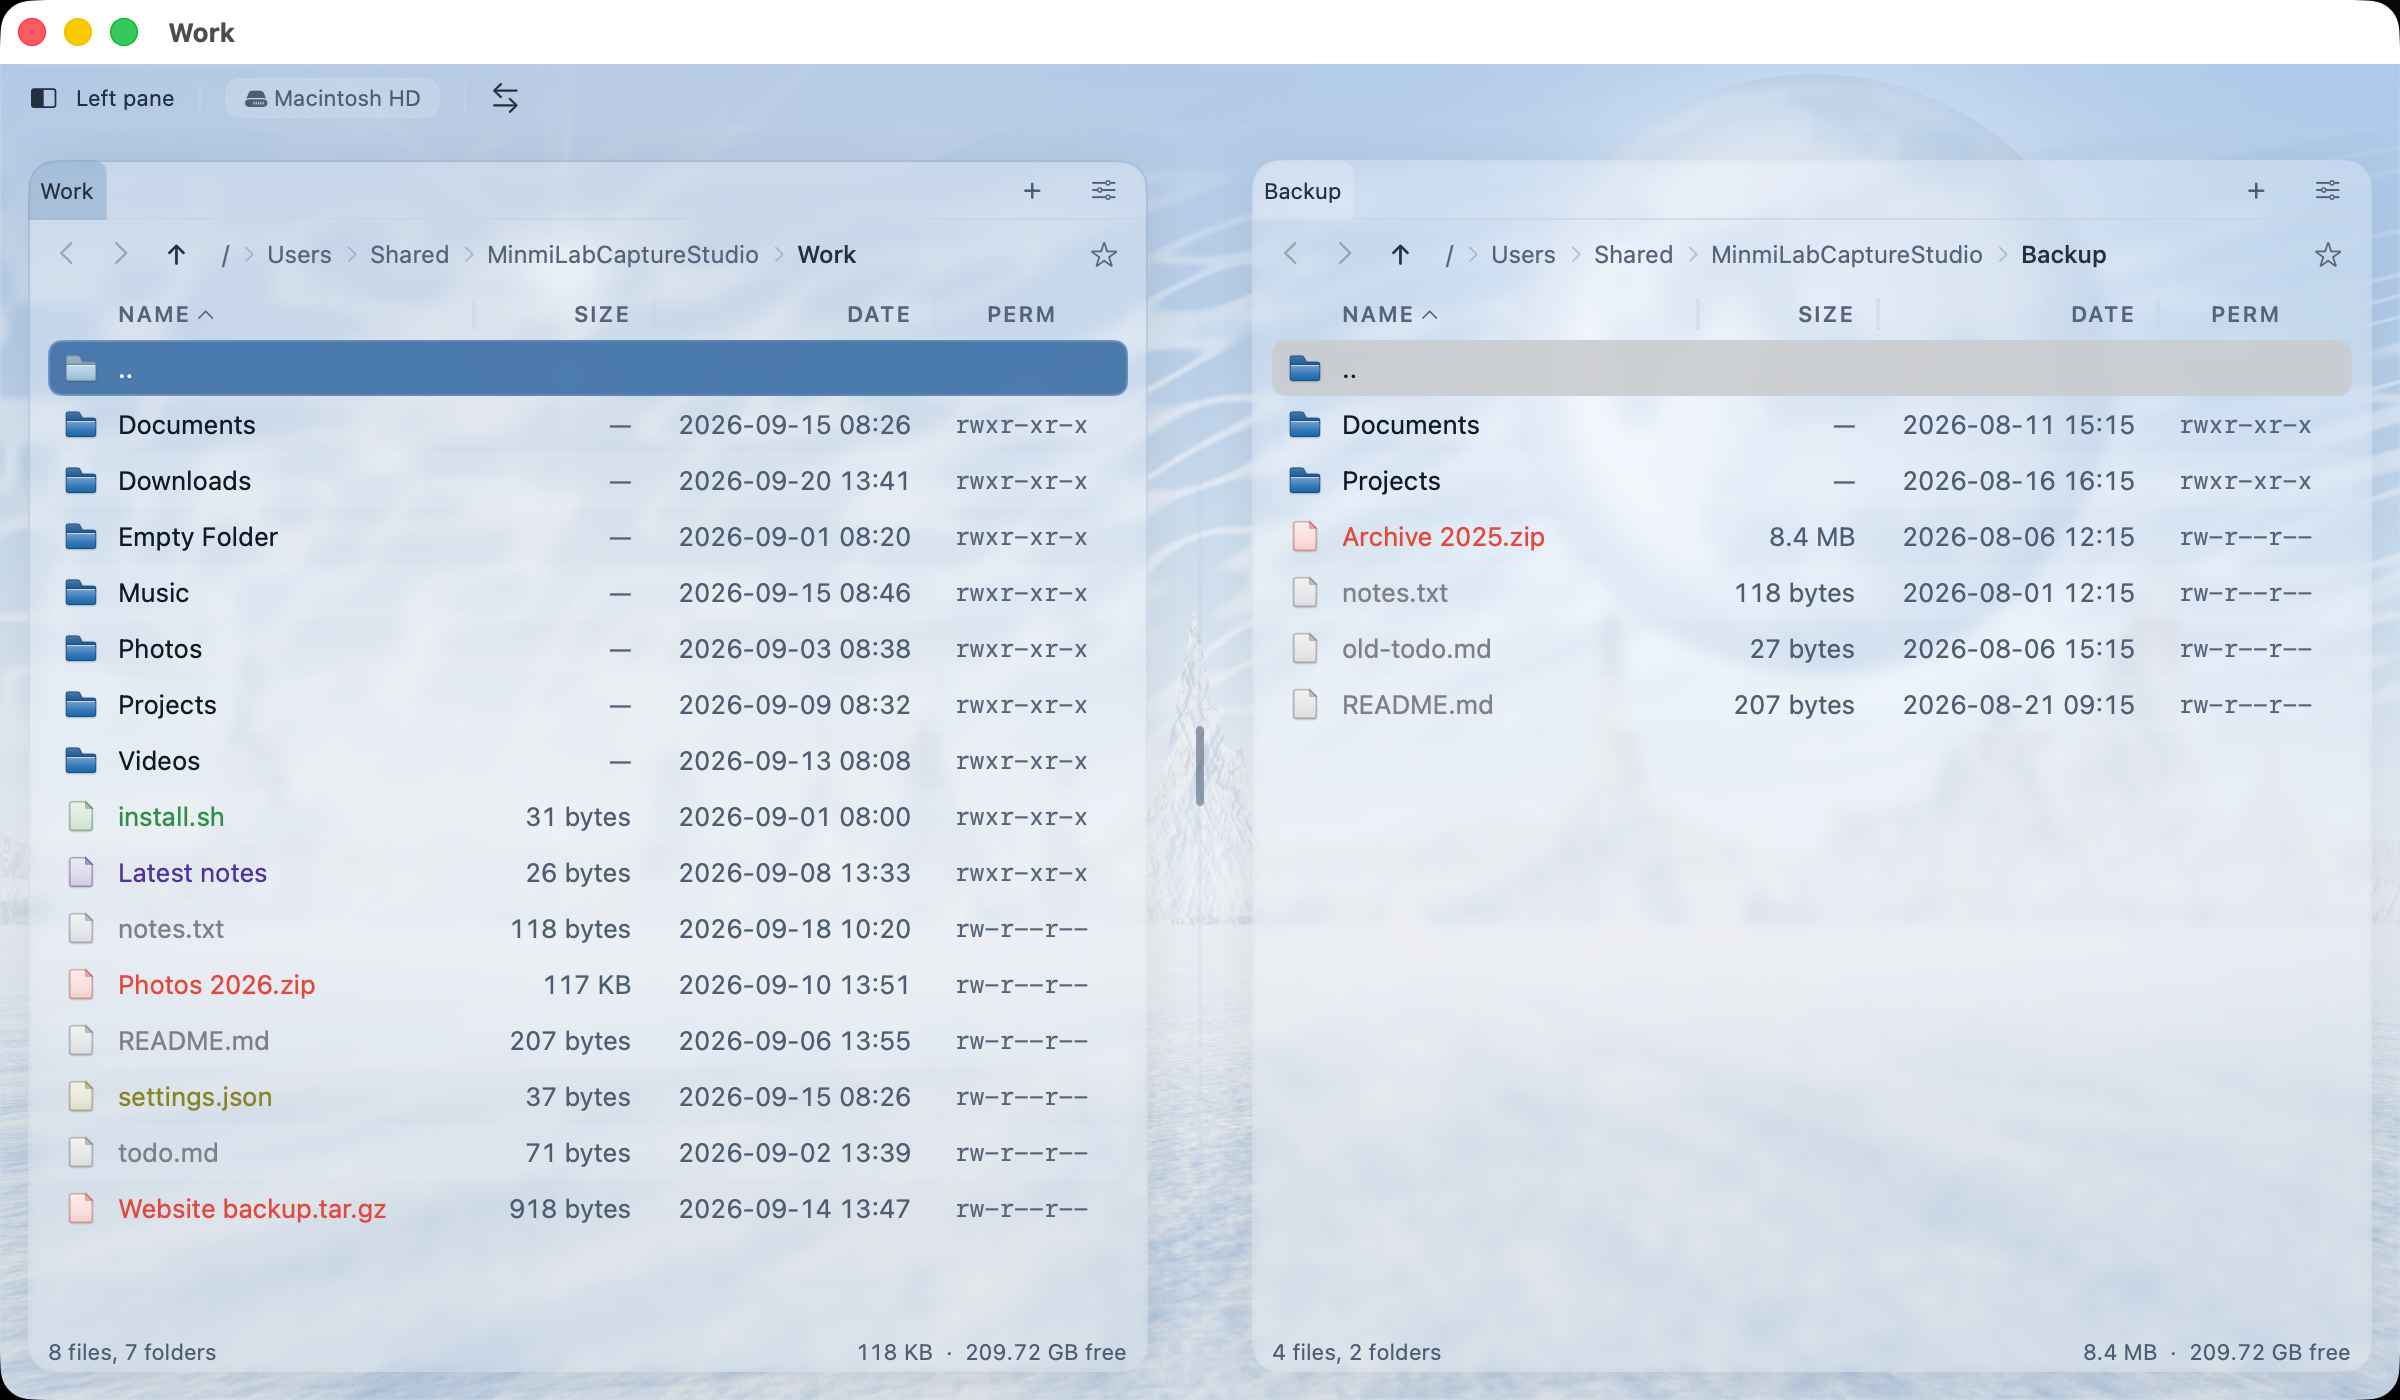The image size is (2400, 1400).
Task: Select parent folder row in Work pane
Action: click(588, 369)
